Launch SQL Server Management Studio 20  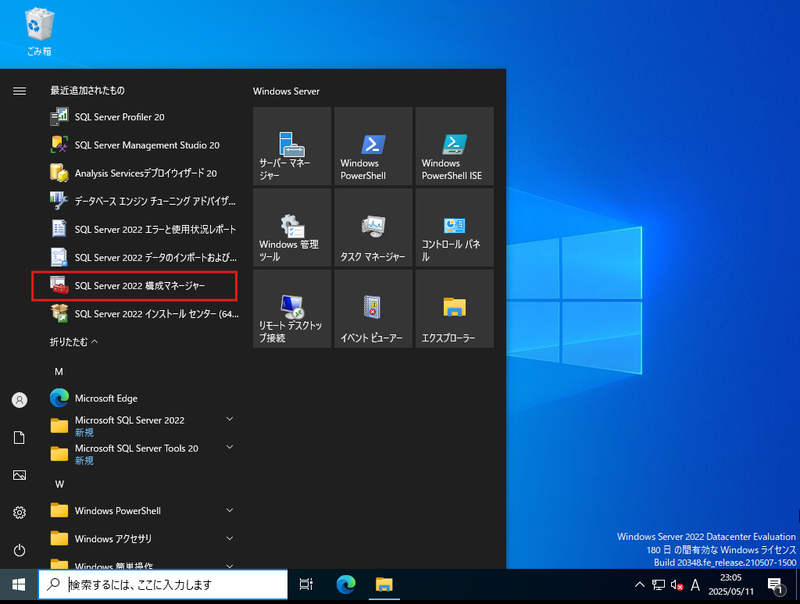(x=137, y=145)
